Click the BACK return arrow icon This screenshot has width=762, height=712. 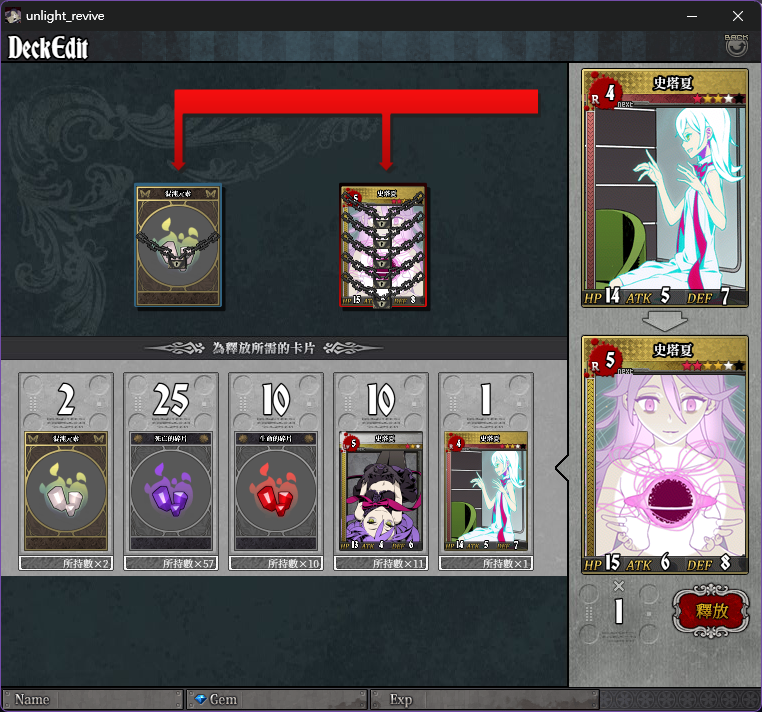pos(736,45)
